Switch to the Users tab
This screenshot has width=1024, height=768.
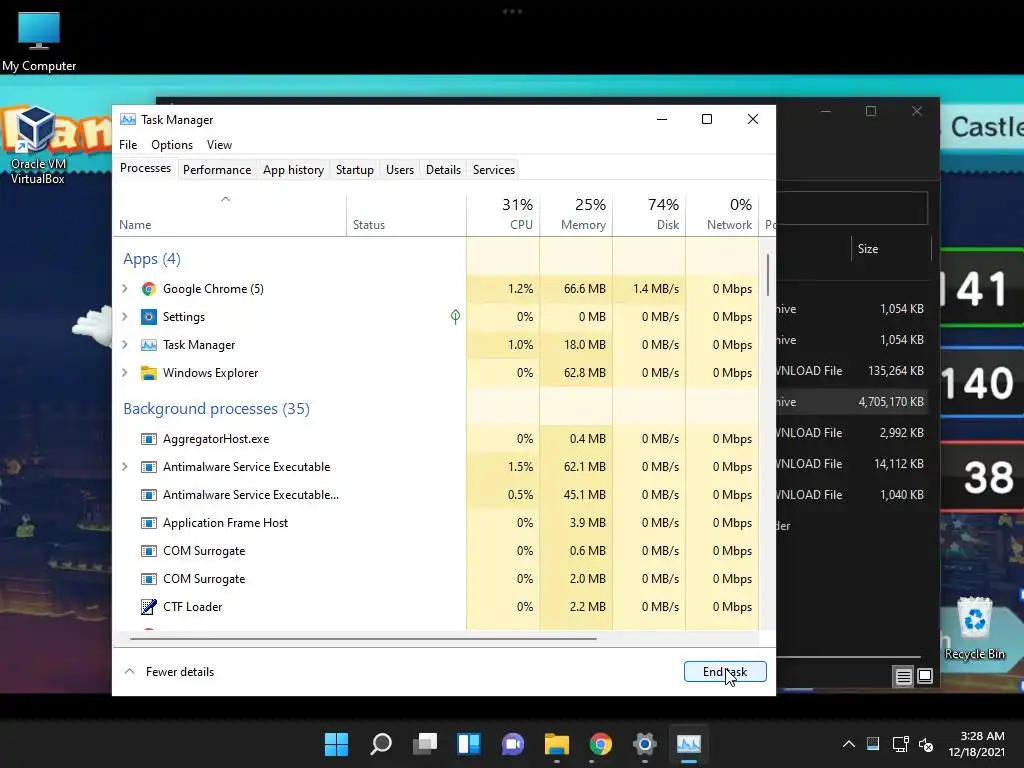400,170
